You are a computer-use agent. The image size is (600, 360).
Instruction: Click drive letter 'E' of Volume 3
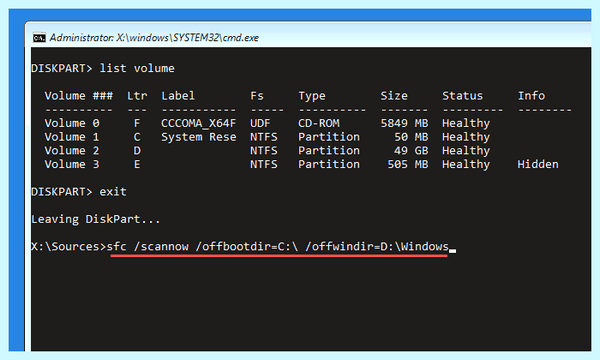coord(137,165)
